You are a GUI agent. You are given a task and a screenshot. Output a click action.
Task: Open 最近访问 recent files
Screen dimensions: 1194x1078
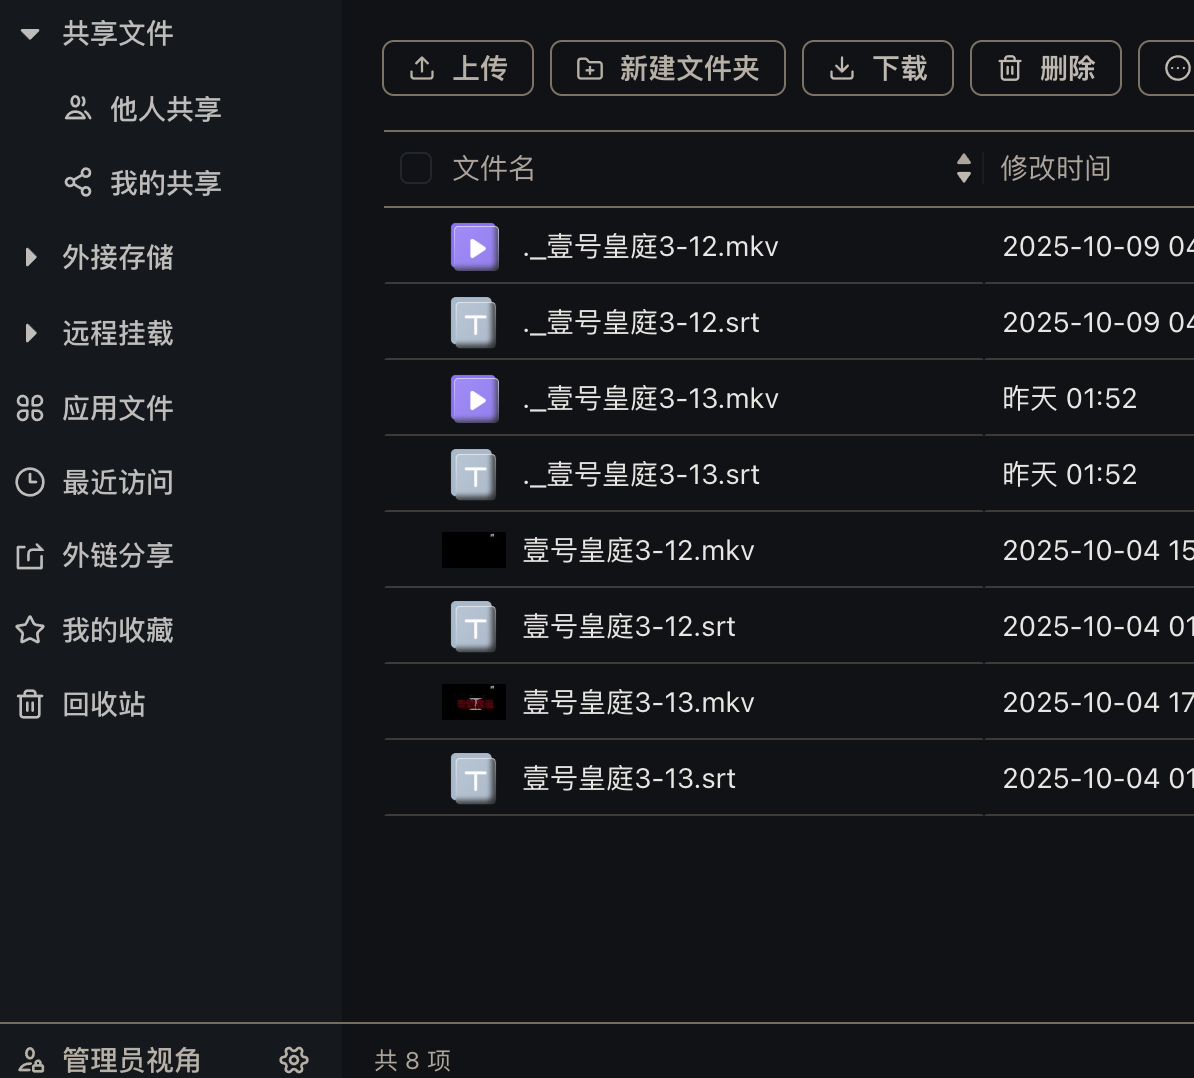118,482
